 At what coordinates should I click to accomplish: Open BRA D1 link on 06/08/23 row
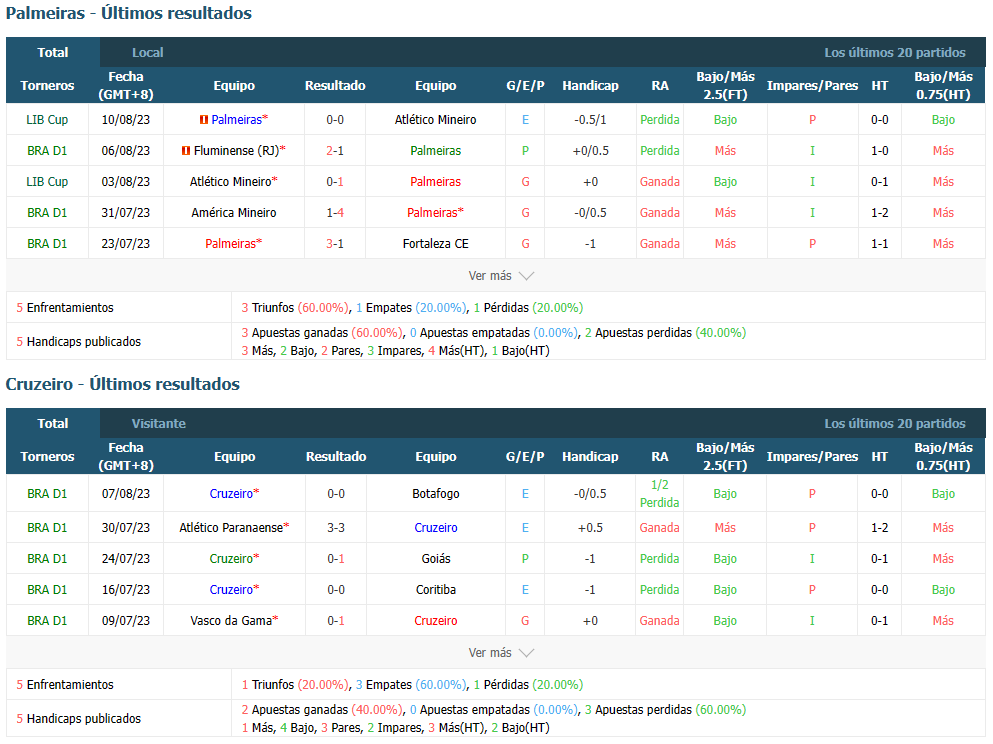[x=47, y=151]
